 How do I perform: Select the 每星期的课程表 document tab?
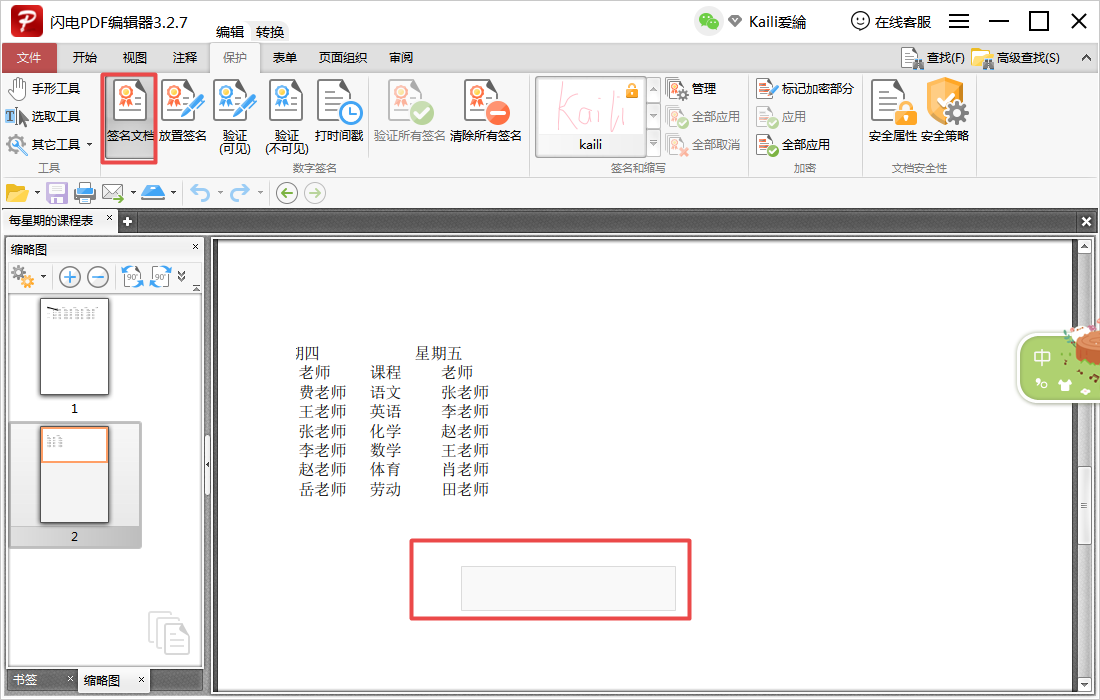[51, 221]
